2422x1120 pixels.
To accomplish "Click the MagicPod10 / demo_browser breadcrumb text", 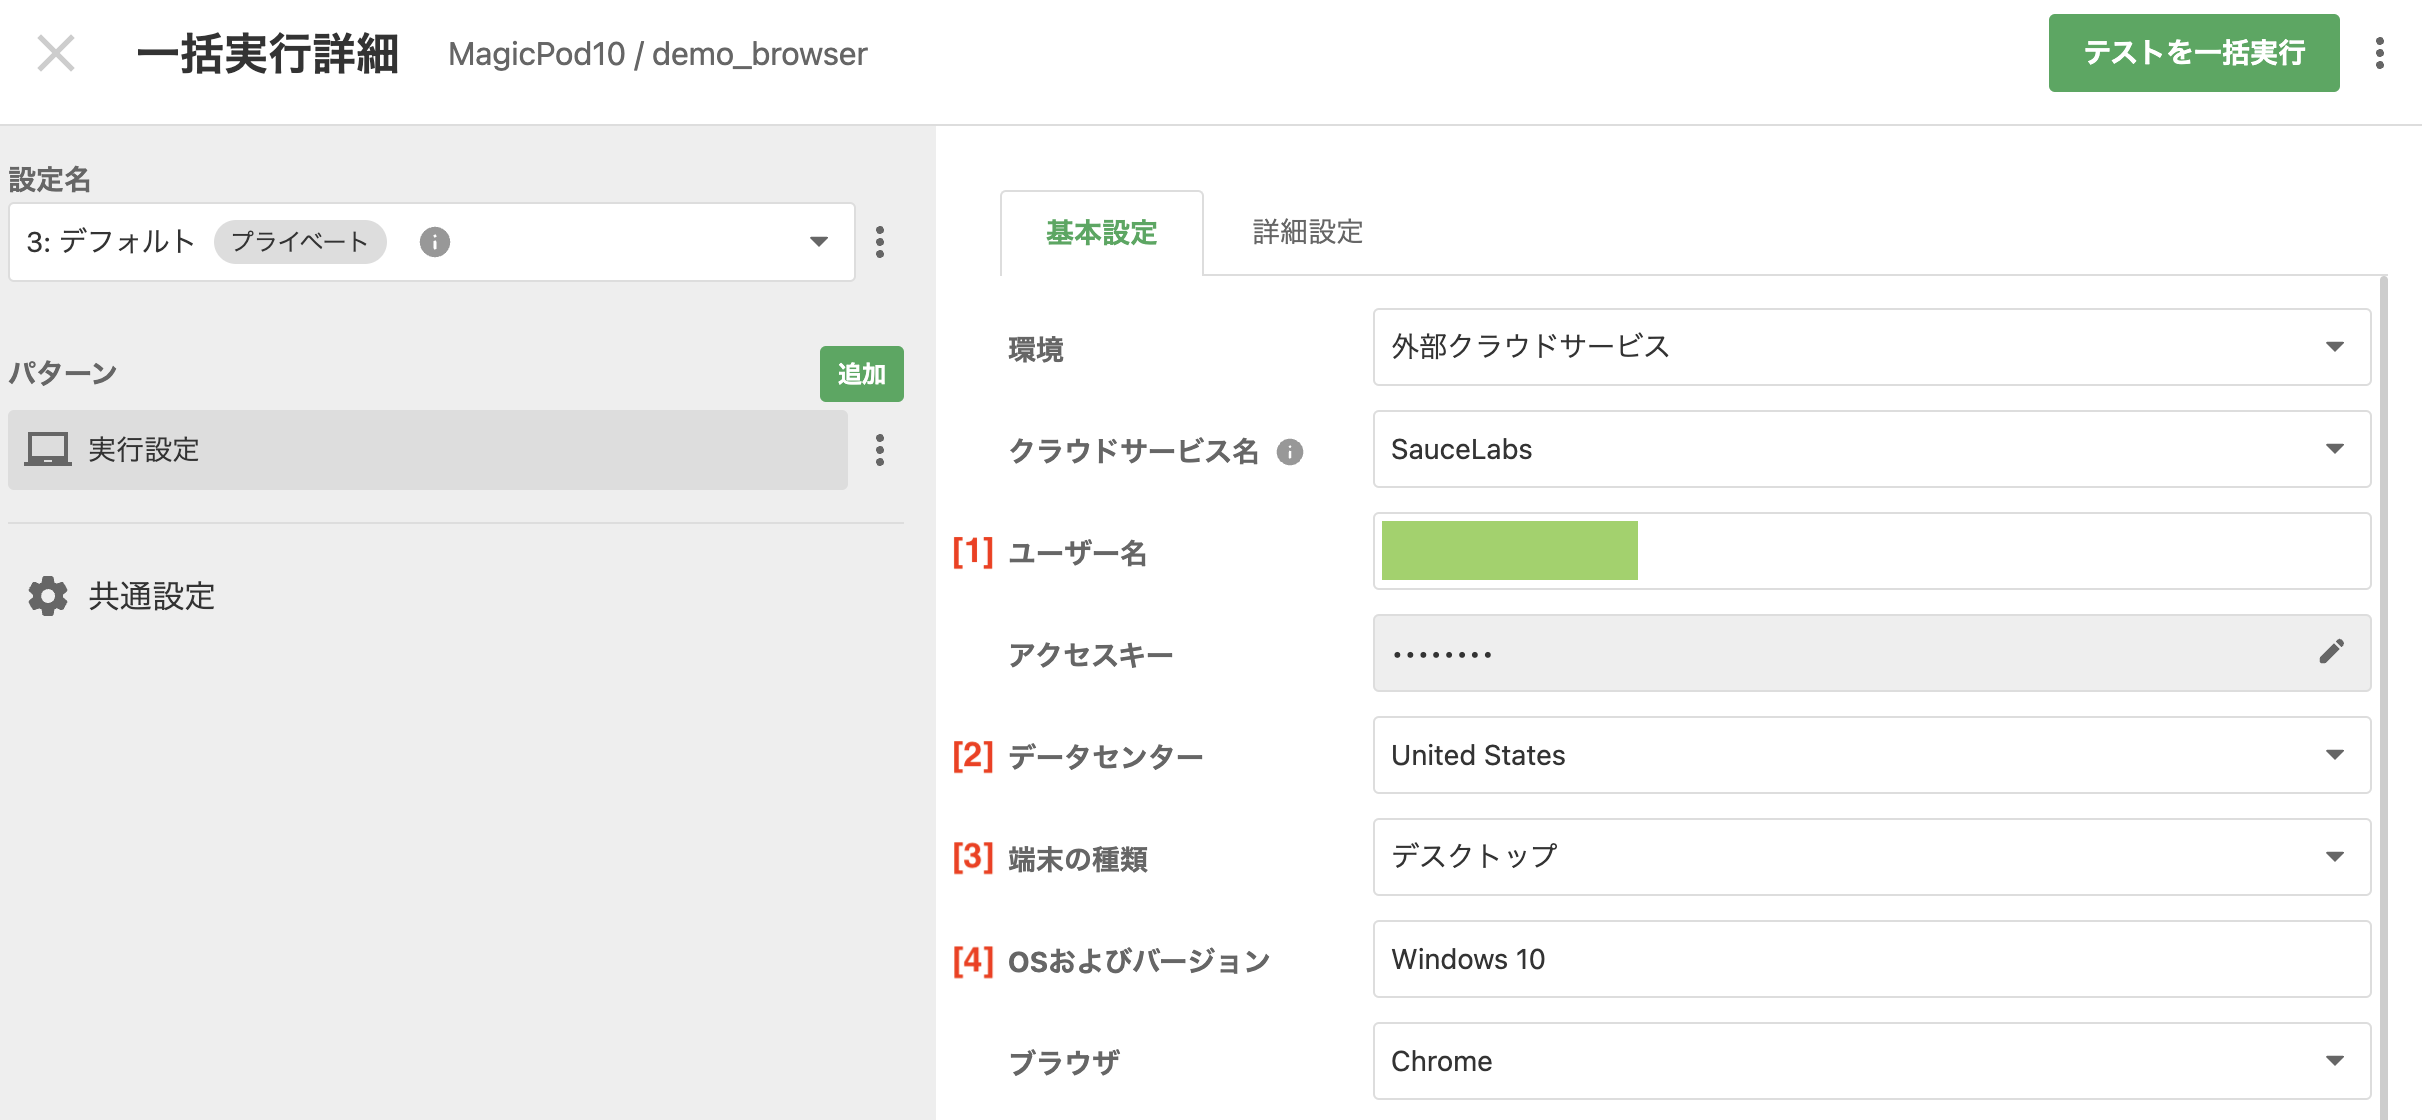I will (657, 54).
